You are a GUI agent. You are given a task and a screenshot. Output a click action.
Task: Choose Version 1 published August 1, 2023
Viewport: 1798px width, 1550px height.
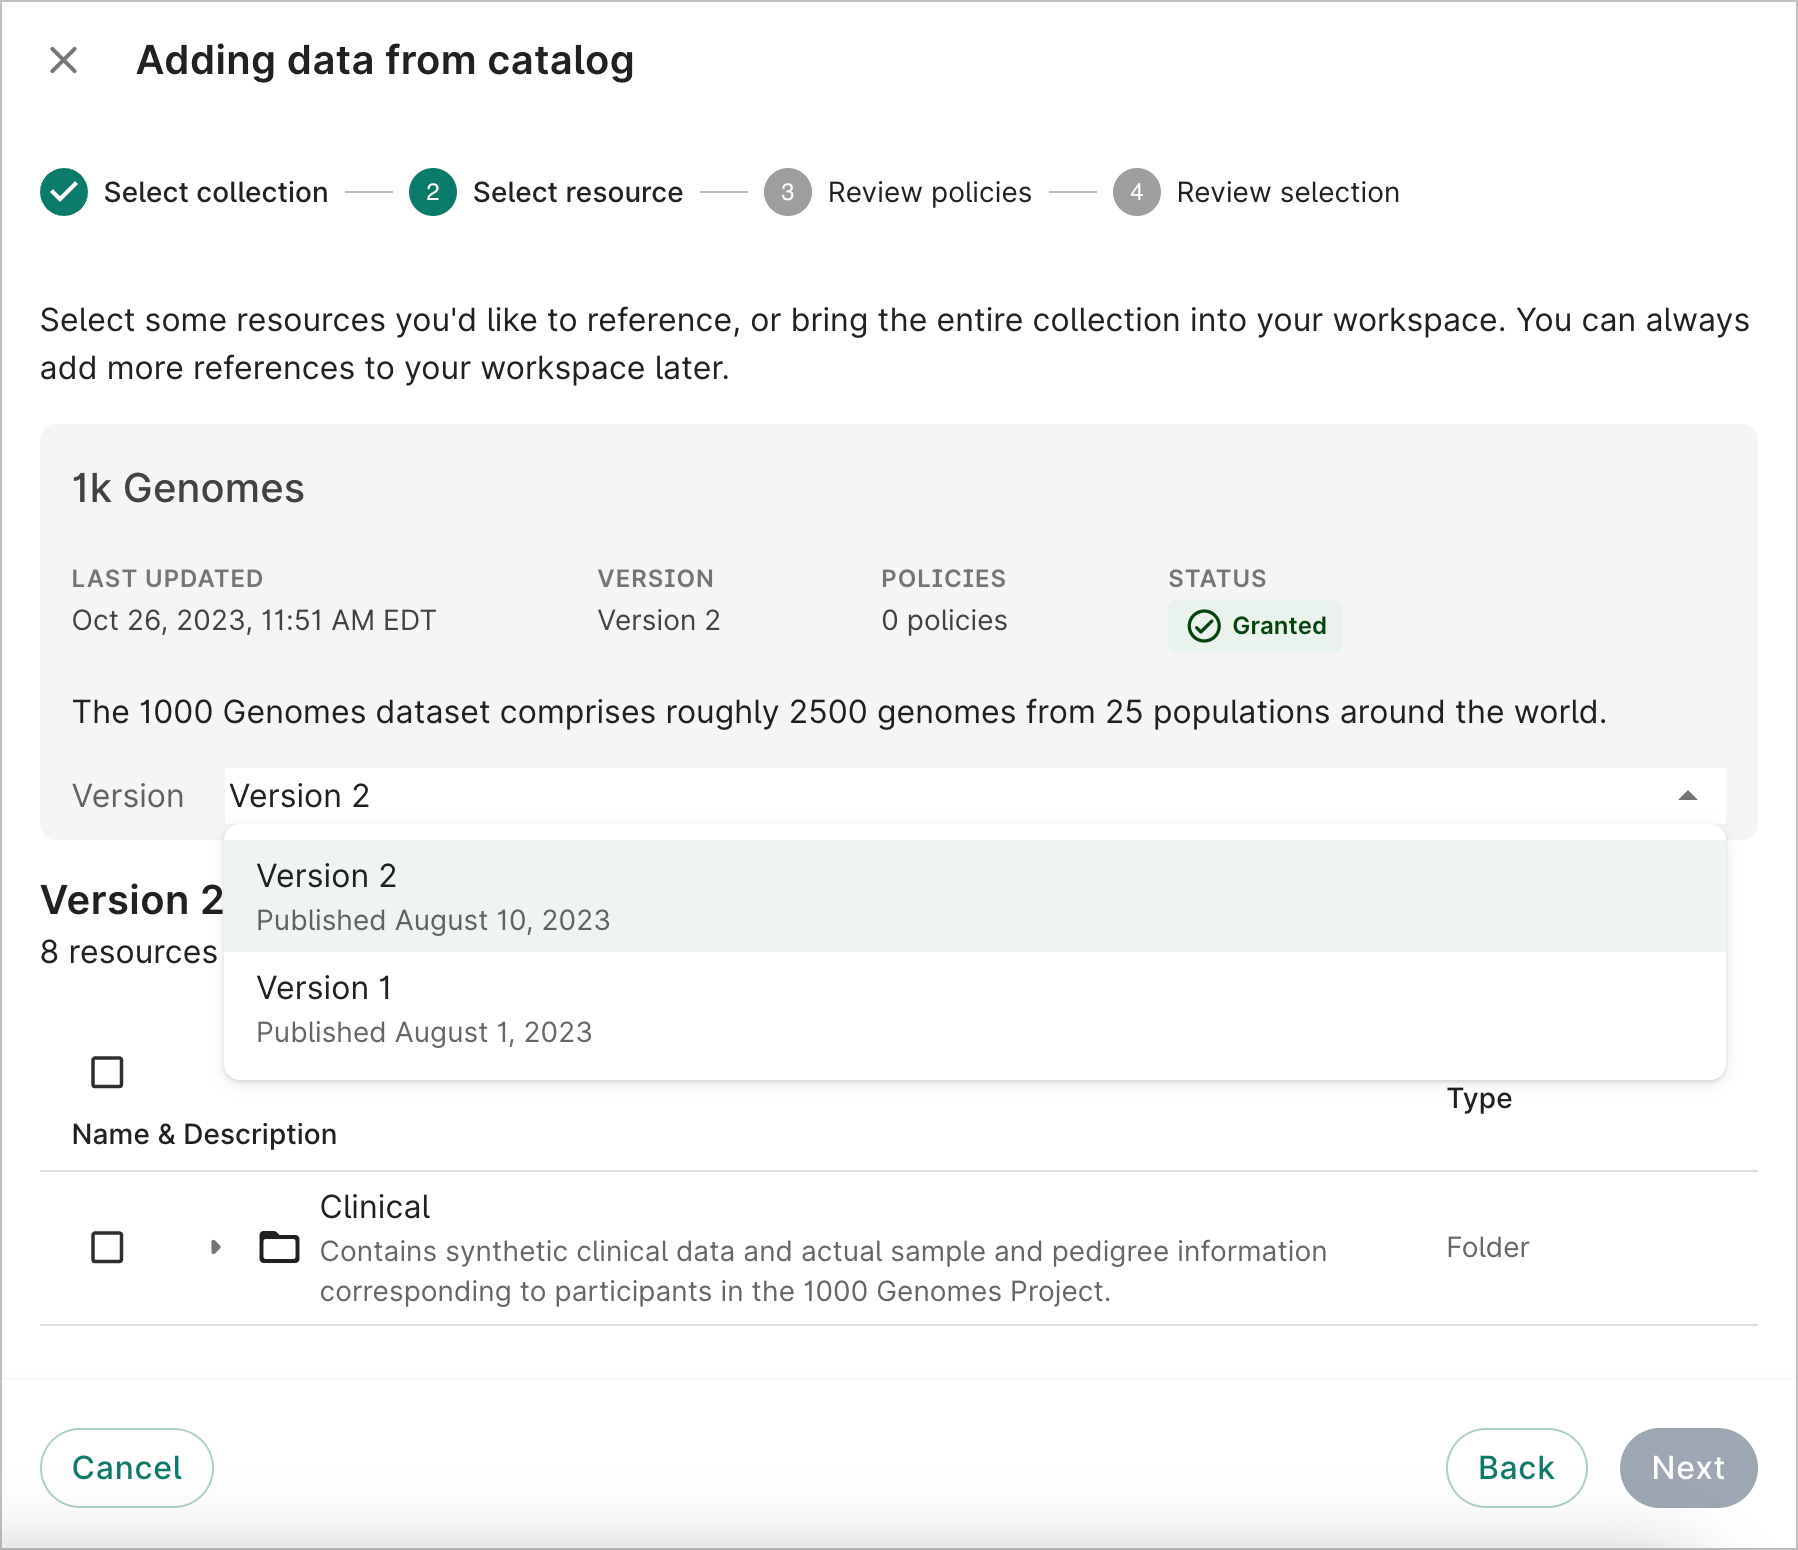pos(975,1008)
